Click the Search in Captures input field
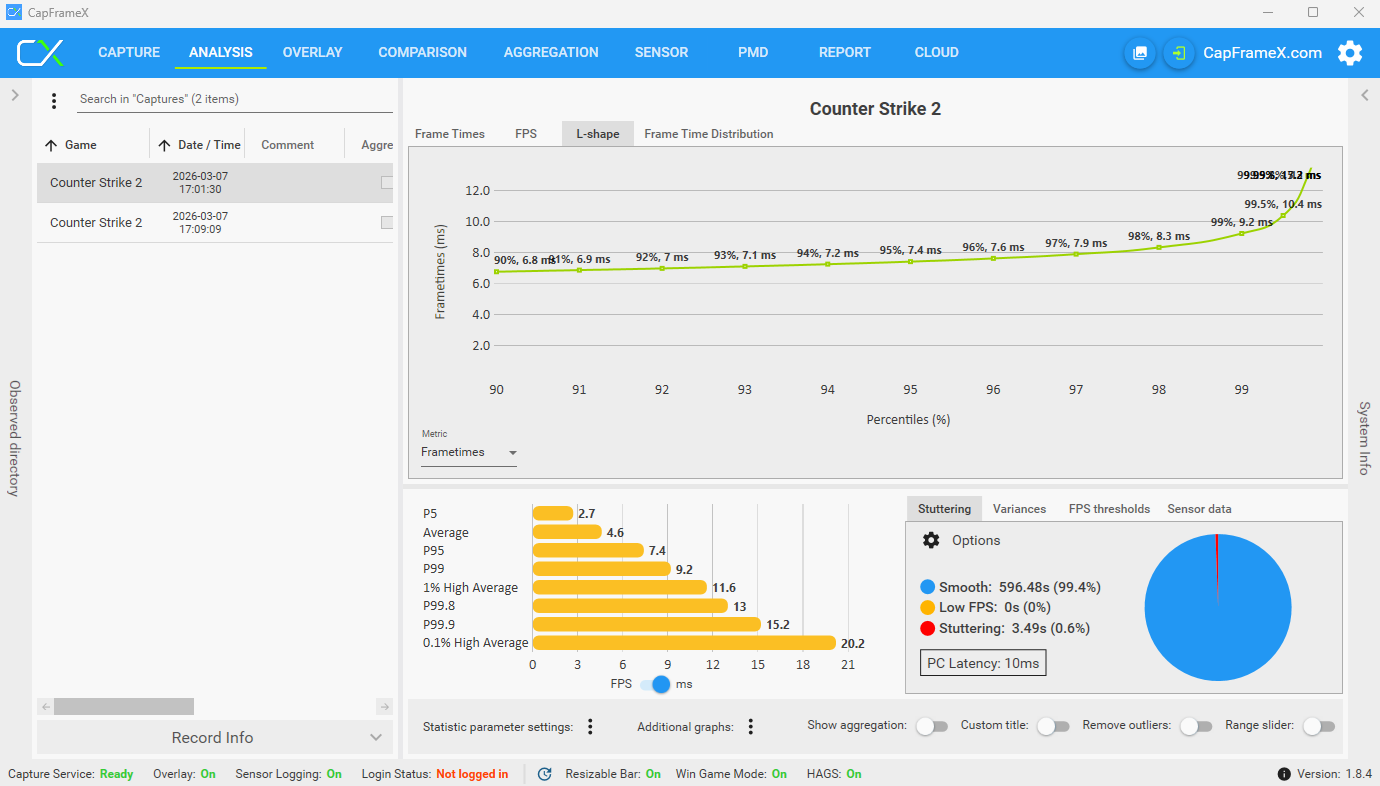1380x786 pixels. pyautogui.click(x=235, y=99)
